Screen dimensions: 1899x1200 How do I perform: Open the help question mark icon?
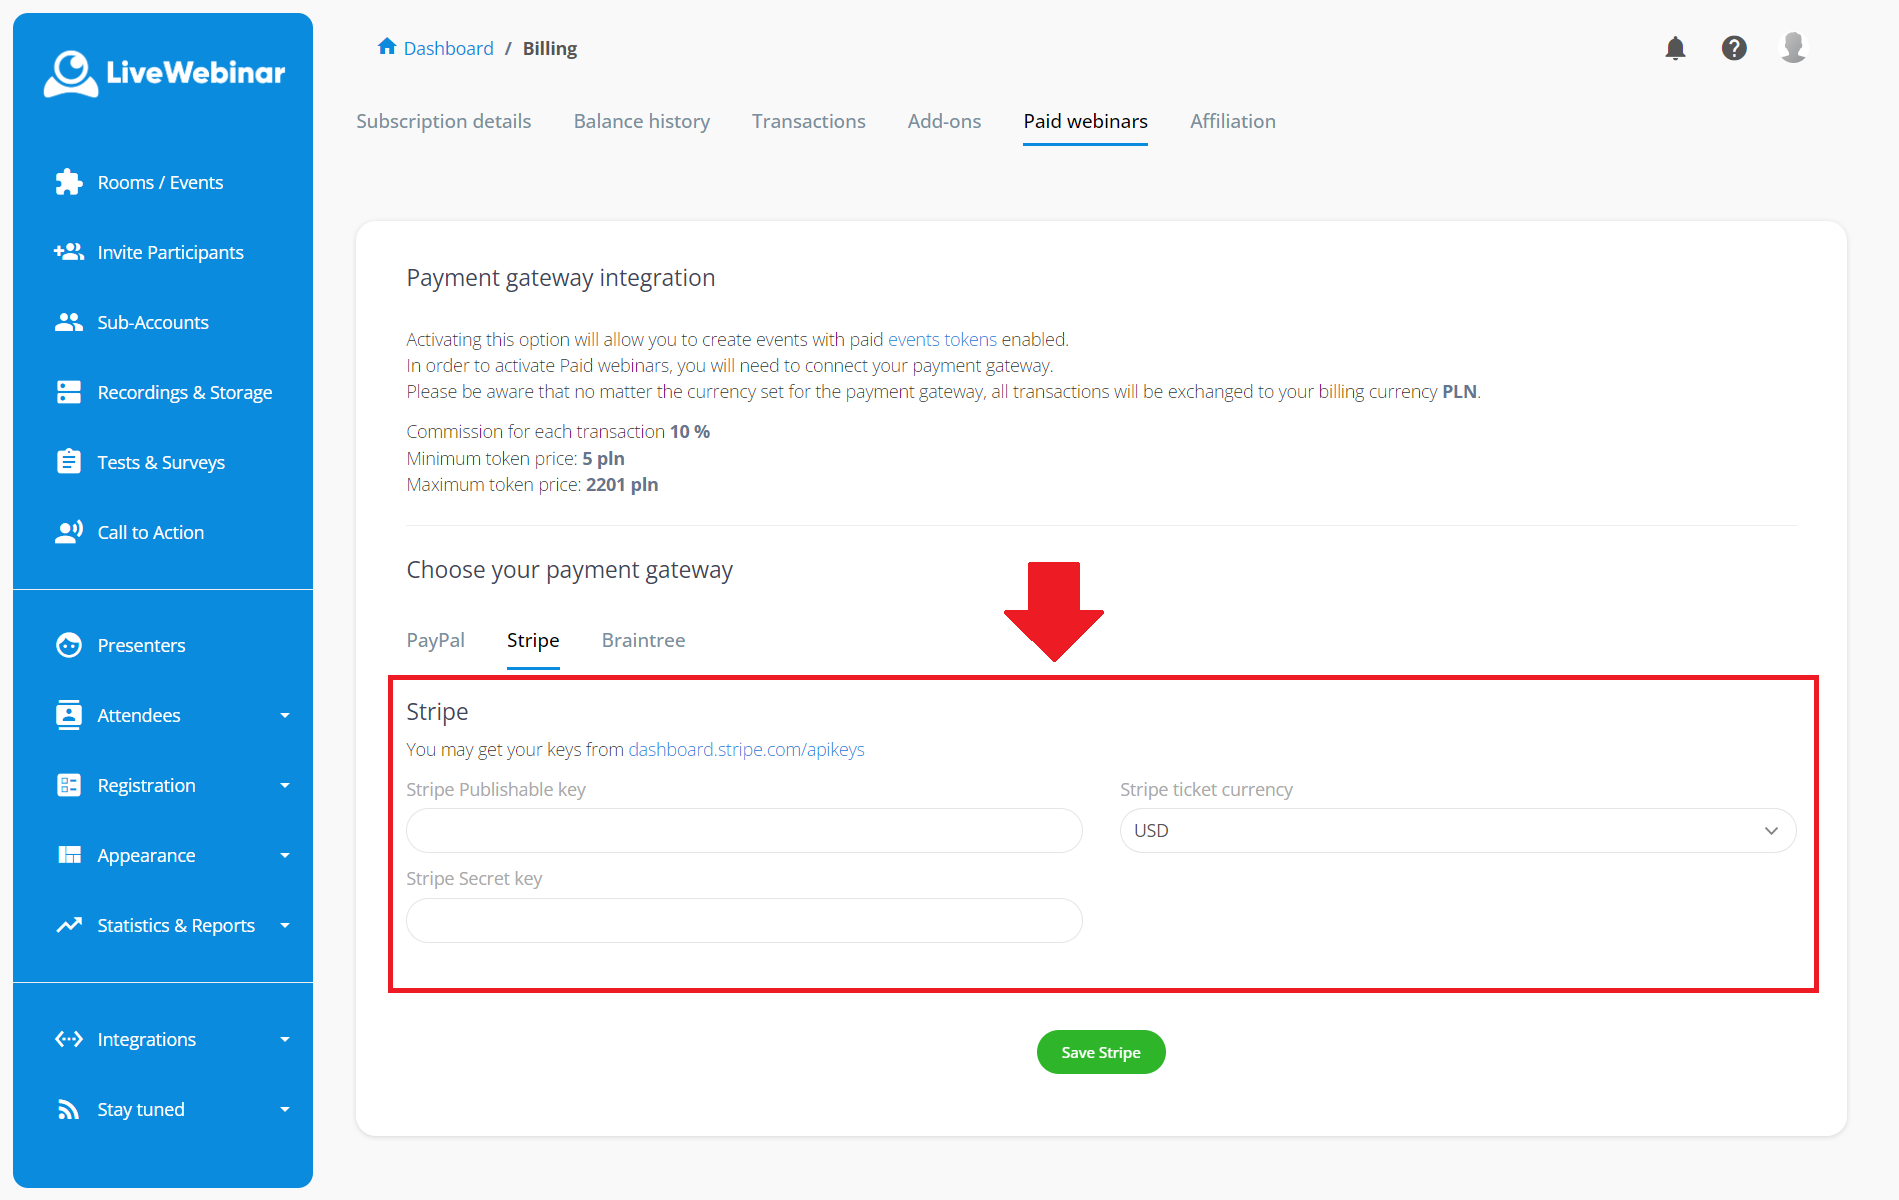(x=1734, y=48)
